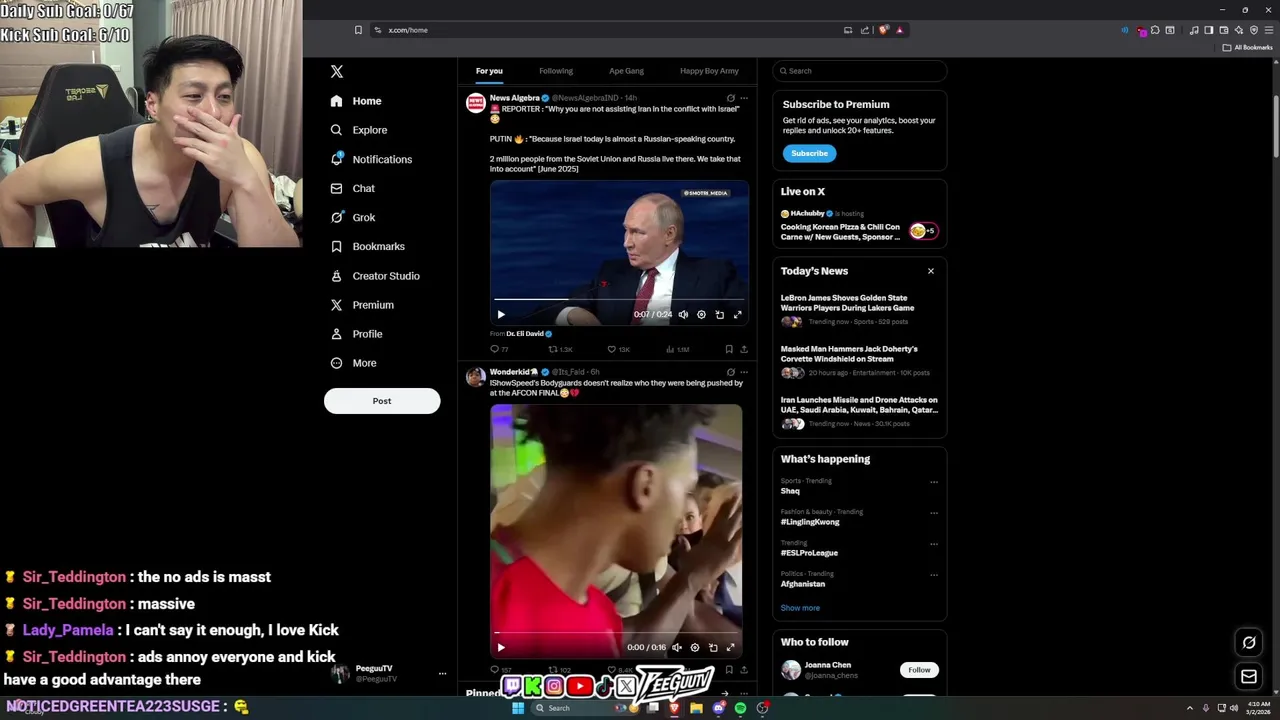Make the Putin video fullscreen
1280x720 pixels.
737,314
